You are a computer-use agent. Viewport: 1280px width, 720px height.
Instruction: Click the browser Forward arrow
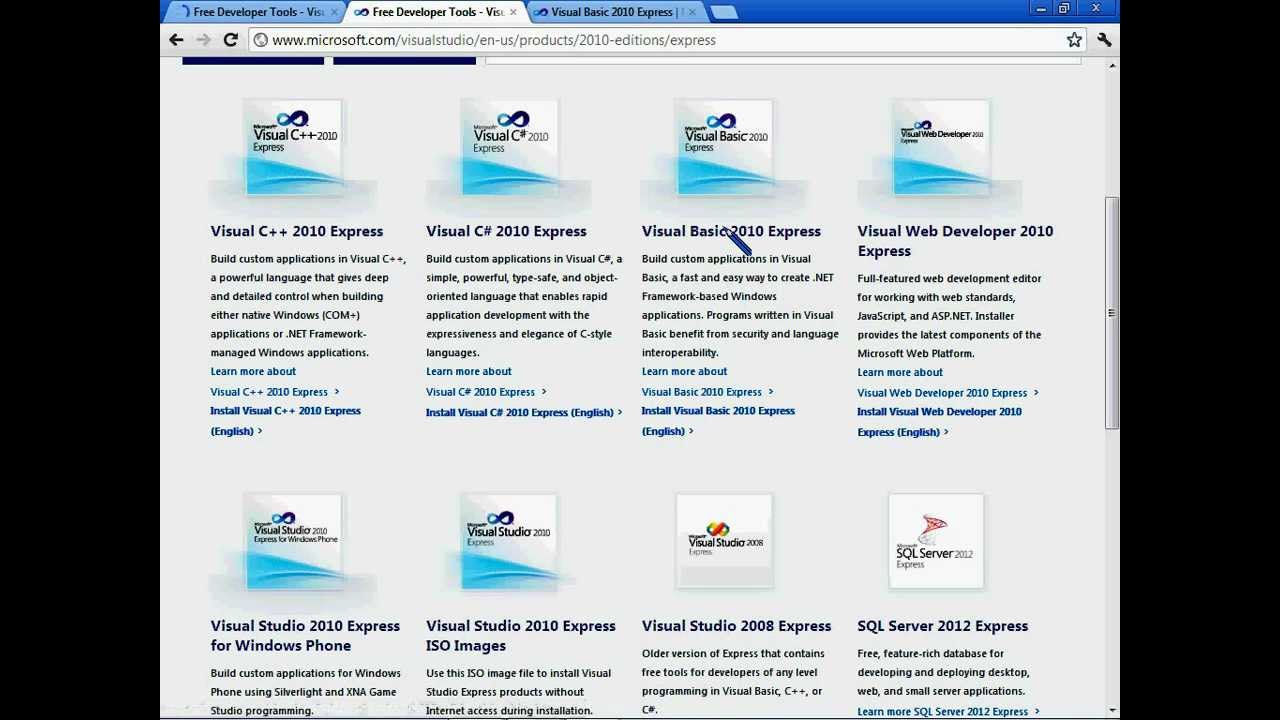[x=203, y=40]
